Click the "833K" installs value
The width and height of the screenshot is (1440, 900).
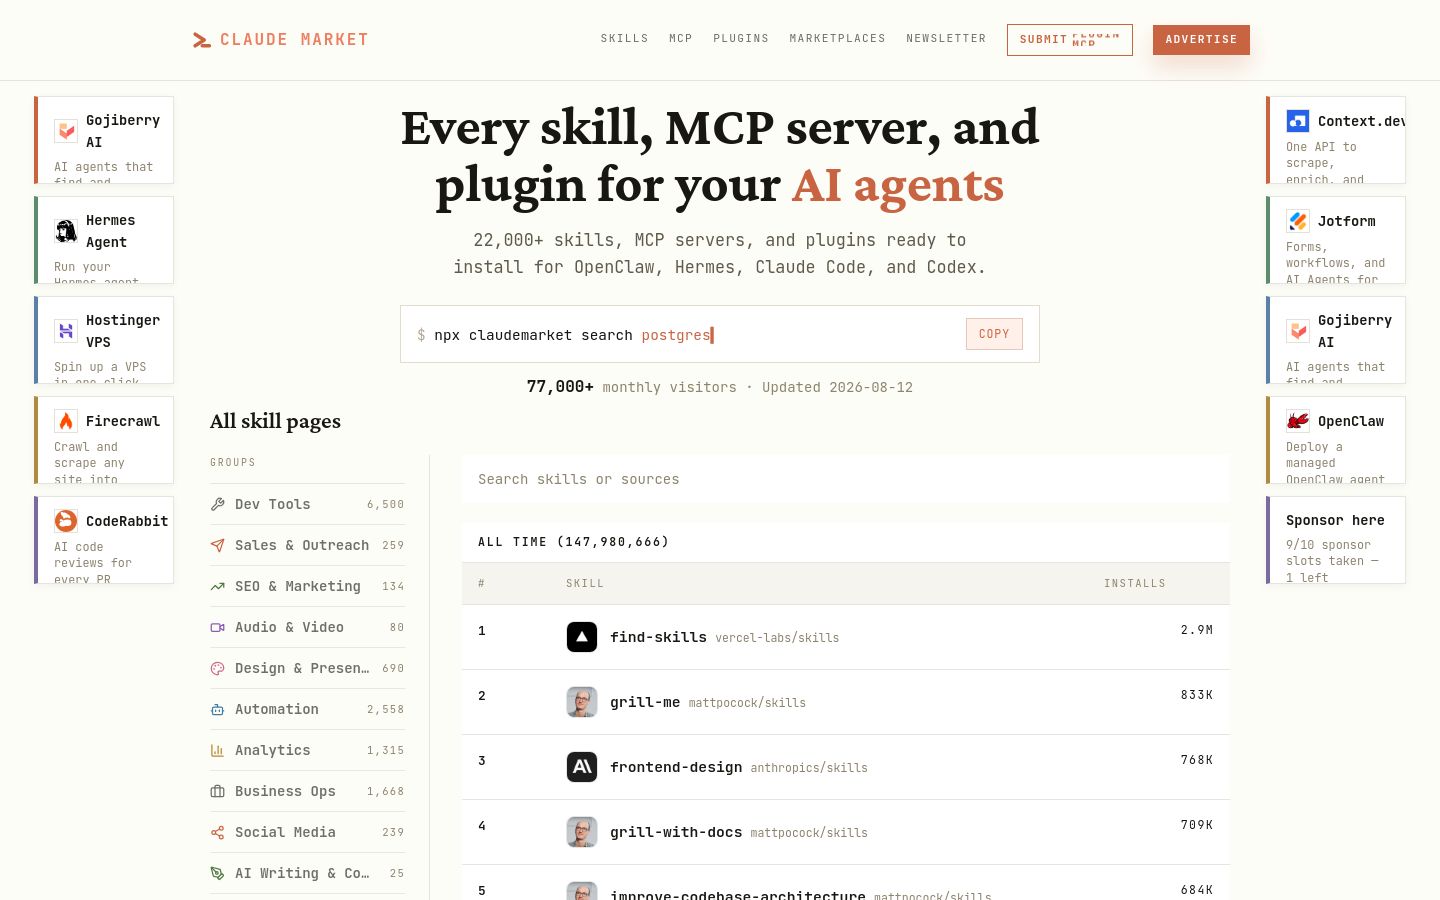pos(1197,695)
